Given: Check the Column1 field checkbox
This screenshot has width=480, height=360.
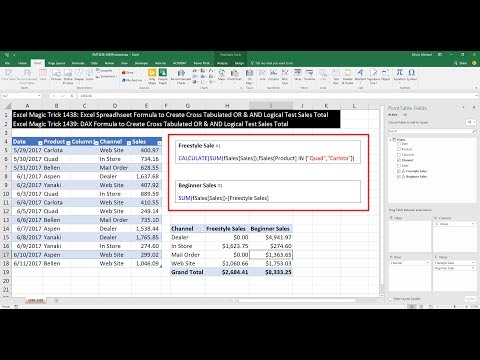Looking at the screenshot, I should click(x=399, y=155).
